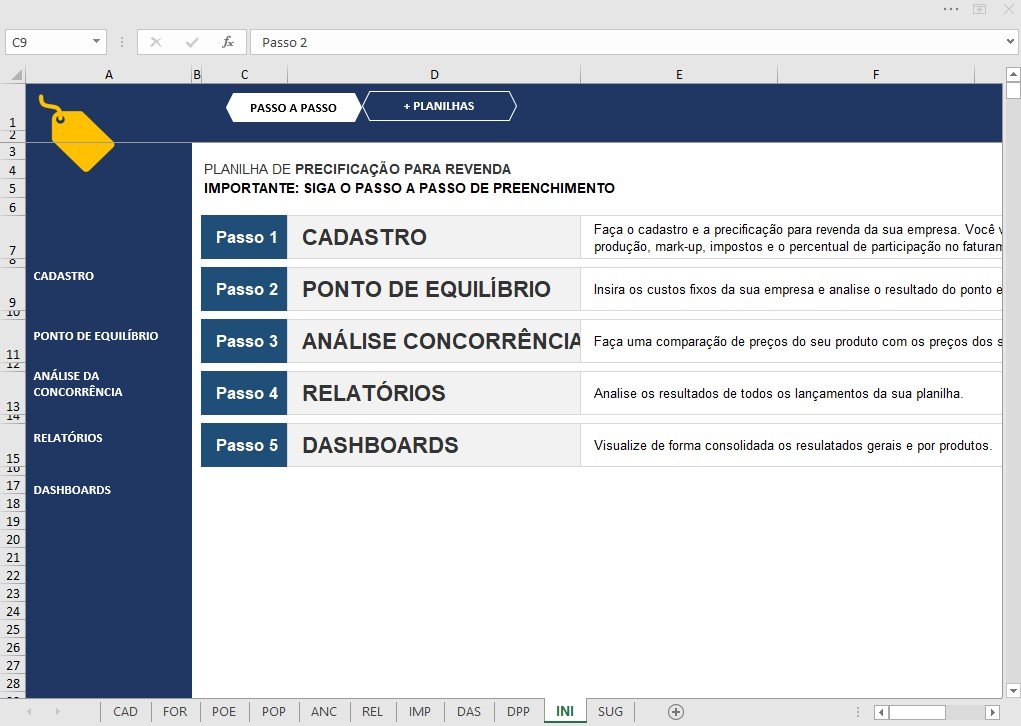Select row 20 header
This screenshot has height=726, width=1021.
point(13,539)
